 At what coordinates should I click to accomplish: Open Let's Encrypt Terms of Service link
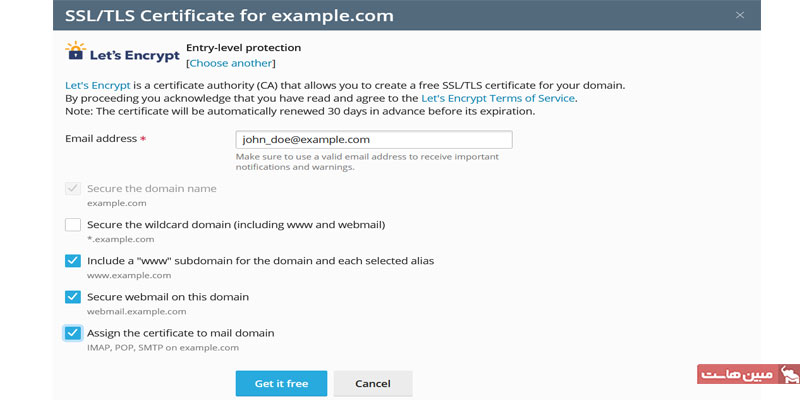pos(498,98)
